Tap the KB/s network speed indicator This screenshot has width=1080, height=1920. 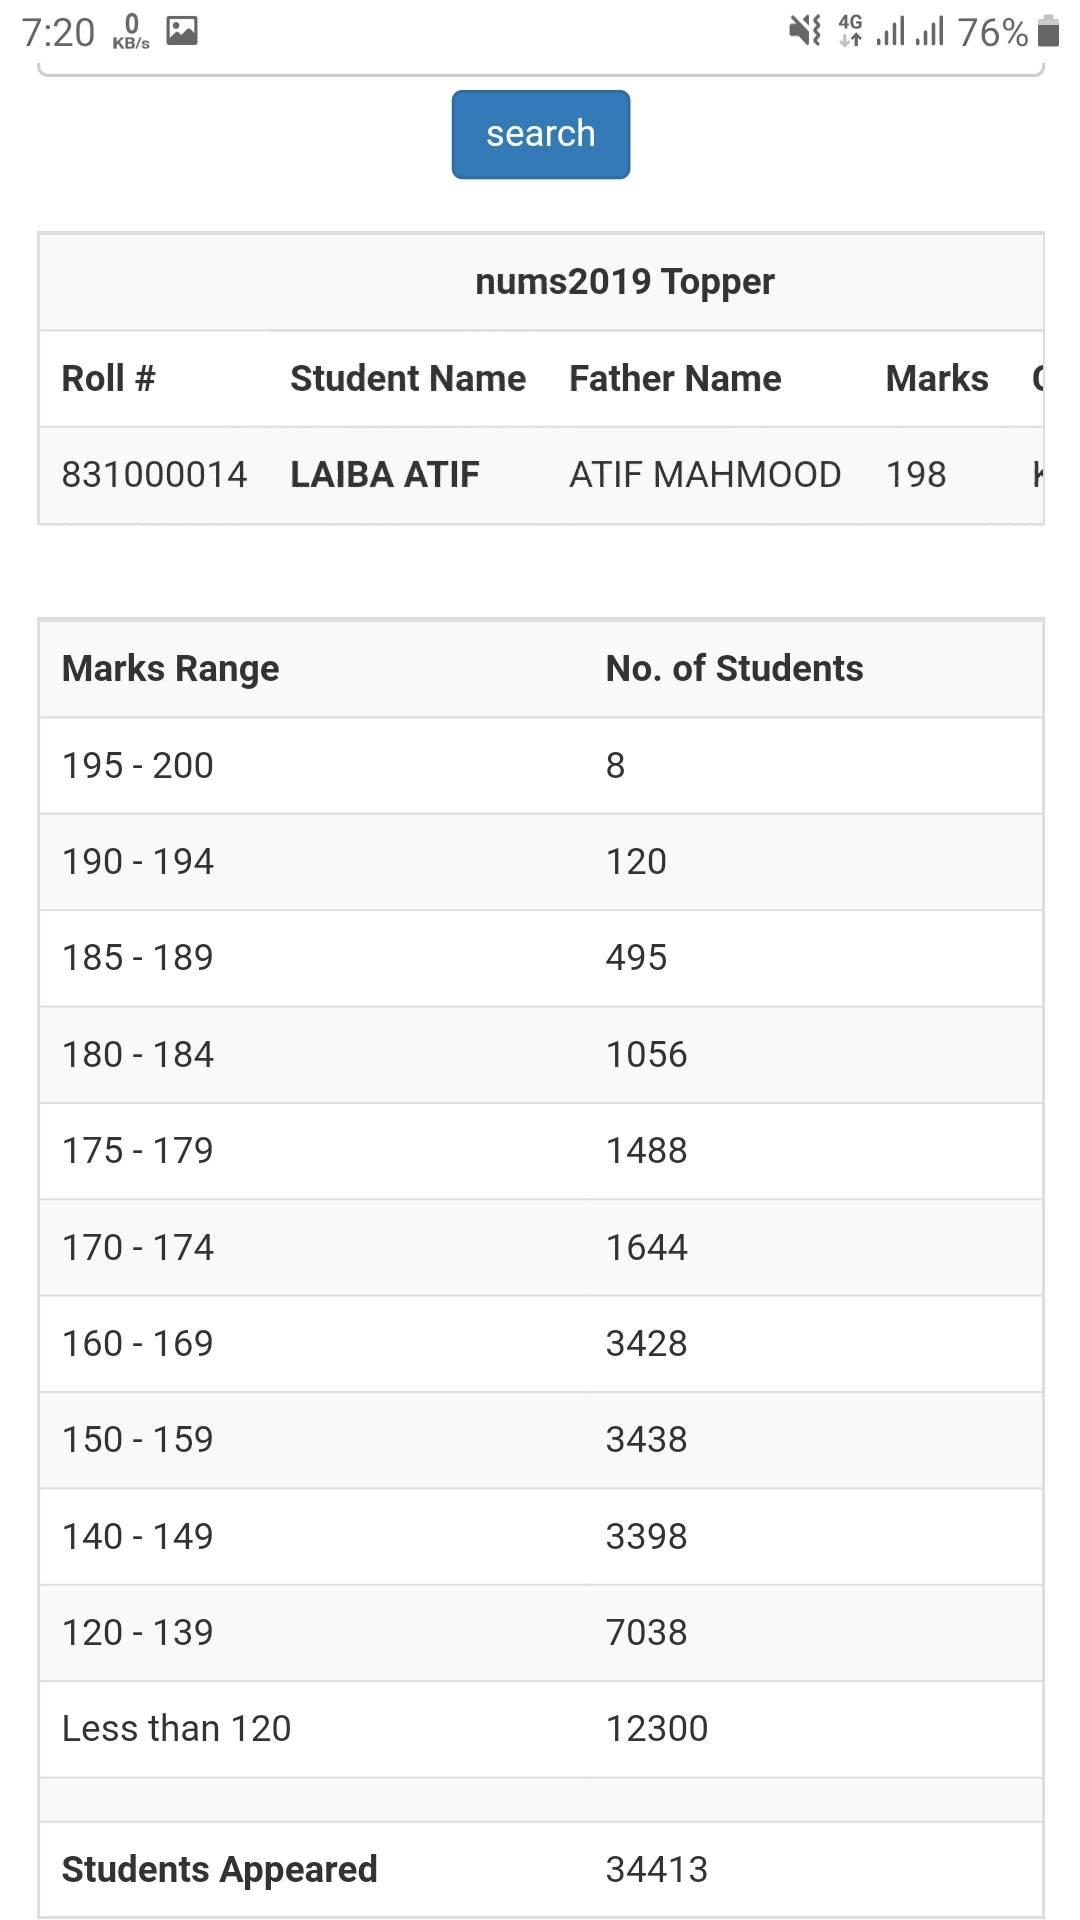131,32
